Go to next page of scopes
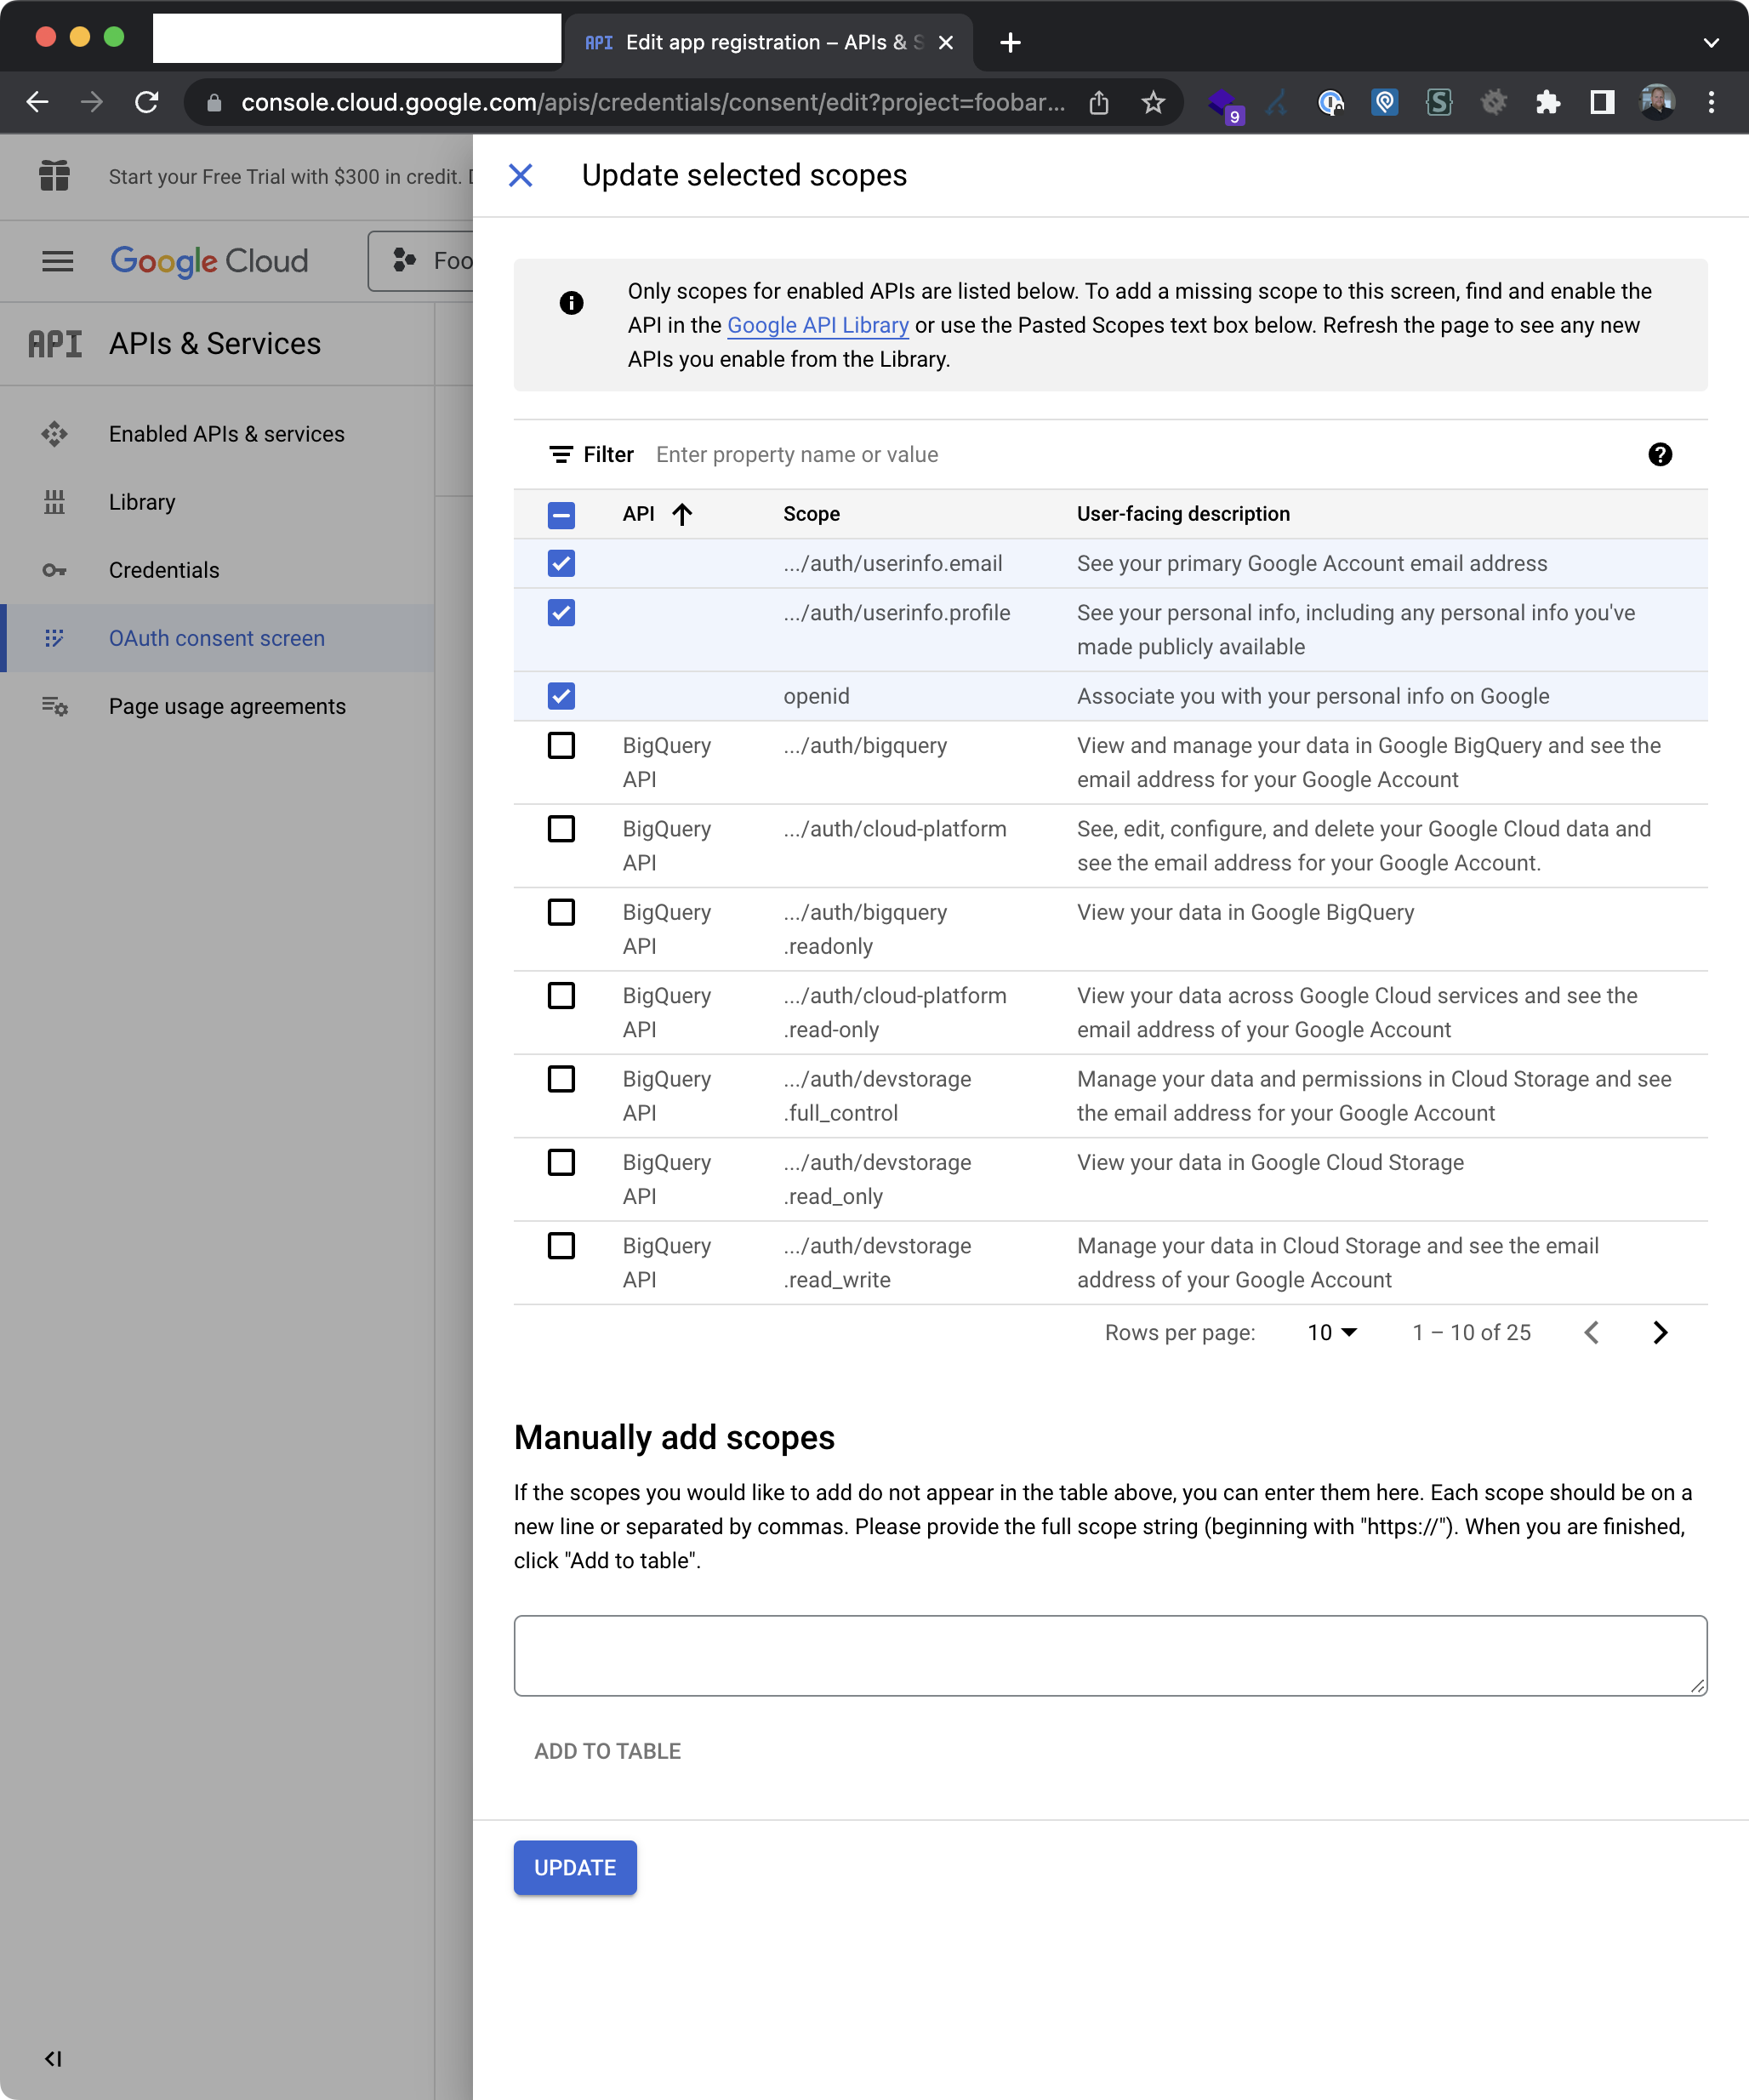 click(1659, 1332)
